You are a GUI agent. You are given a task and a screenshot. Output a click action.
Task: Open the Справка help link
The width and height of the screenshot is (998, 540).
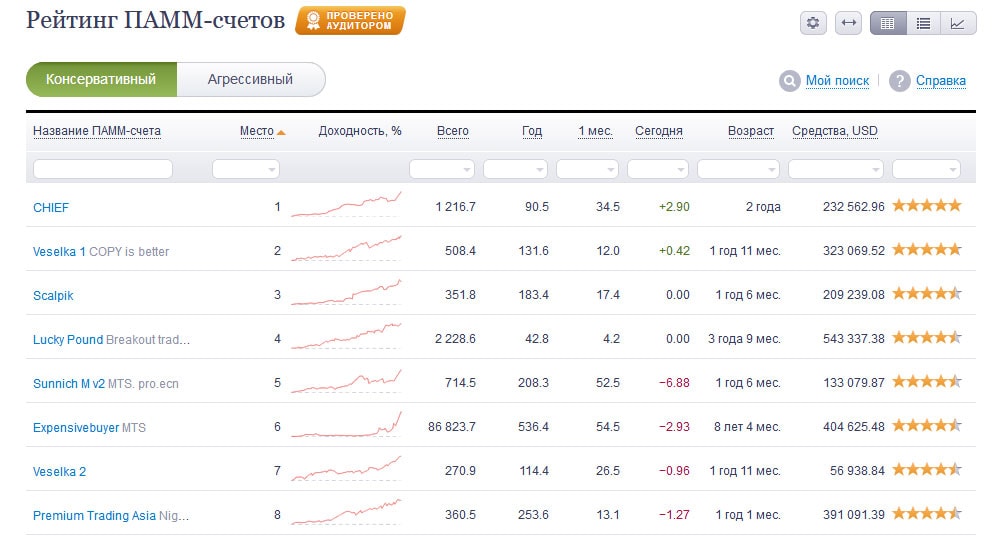point(941,81)
